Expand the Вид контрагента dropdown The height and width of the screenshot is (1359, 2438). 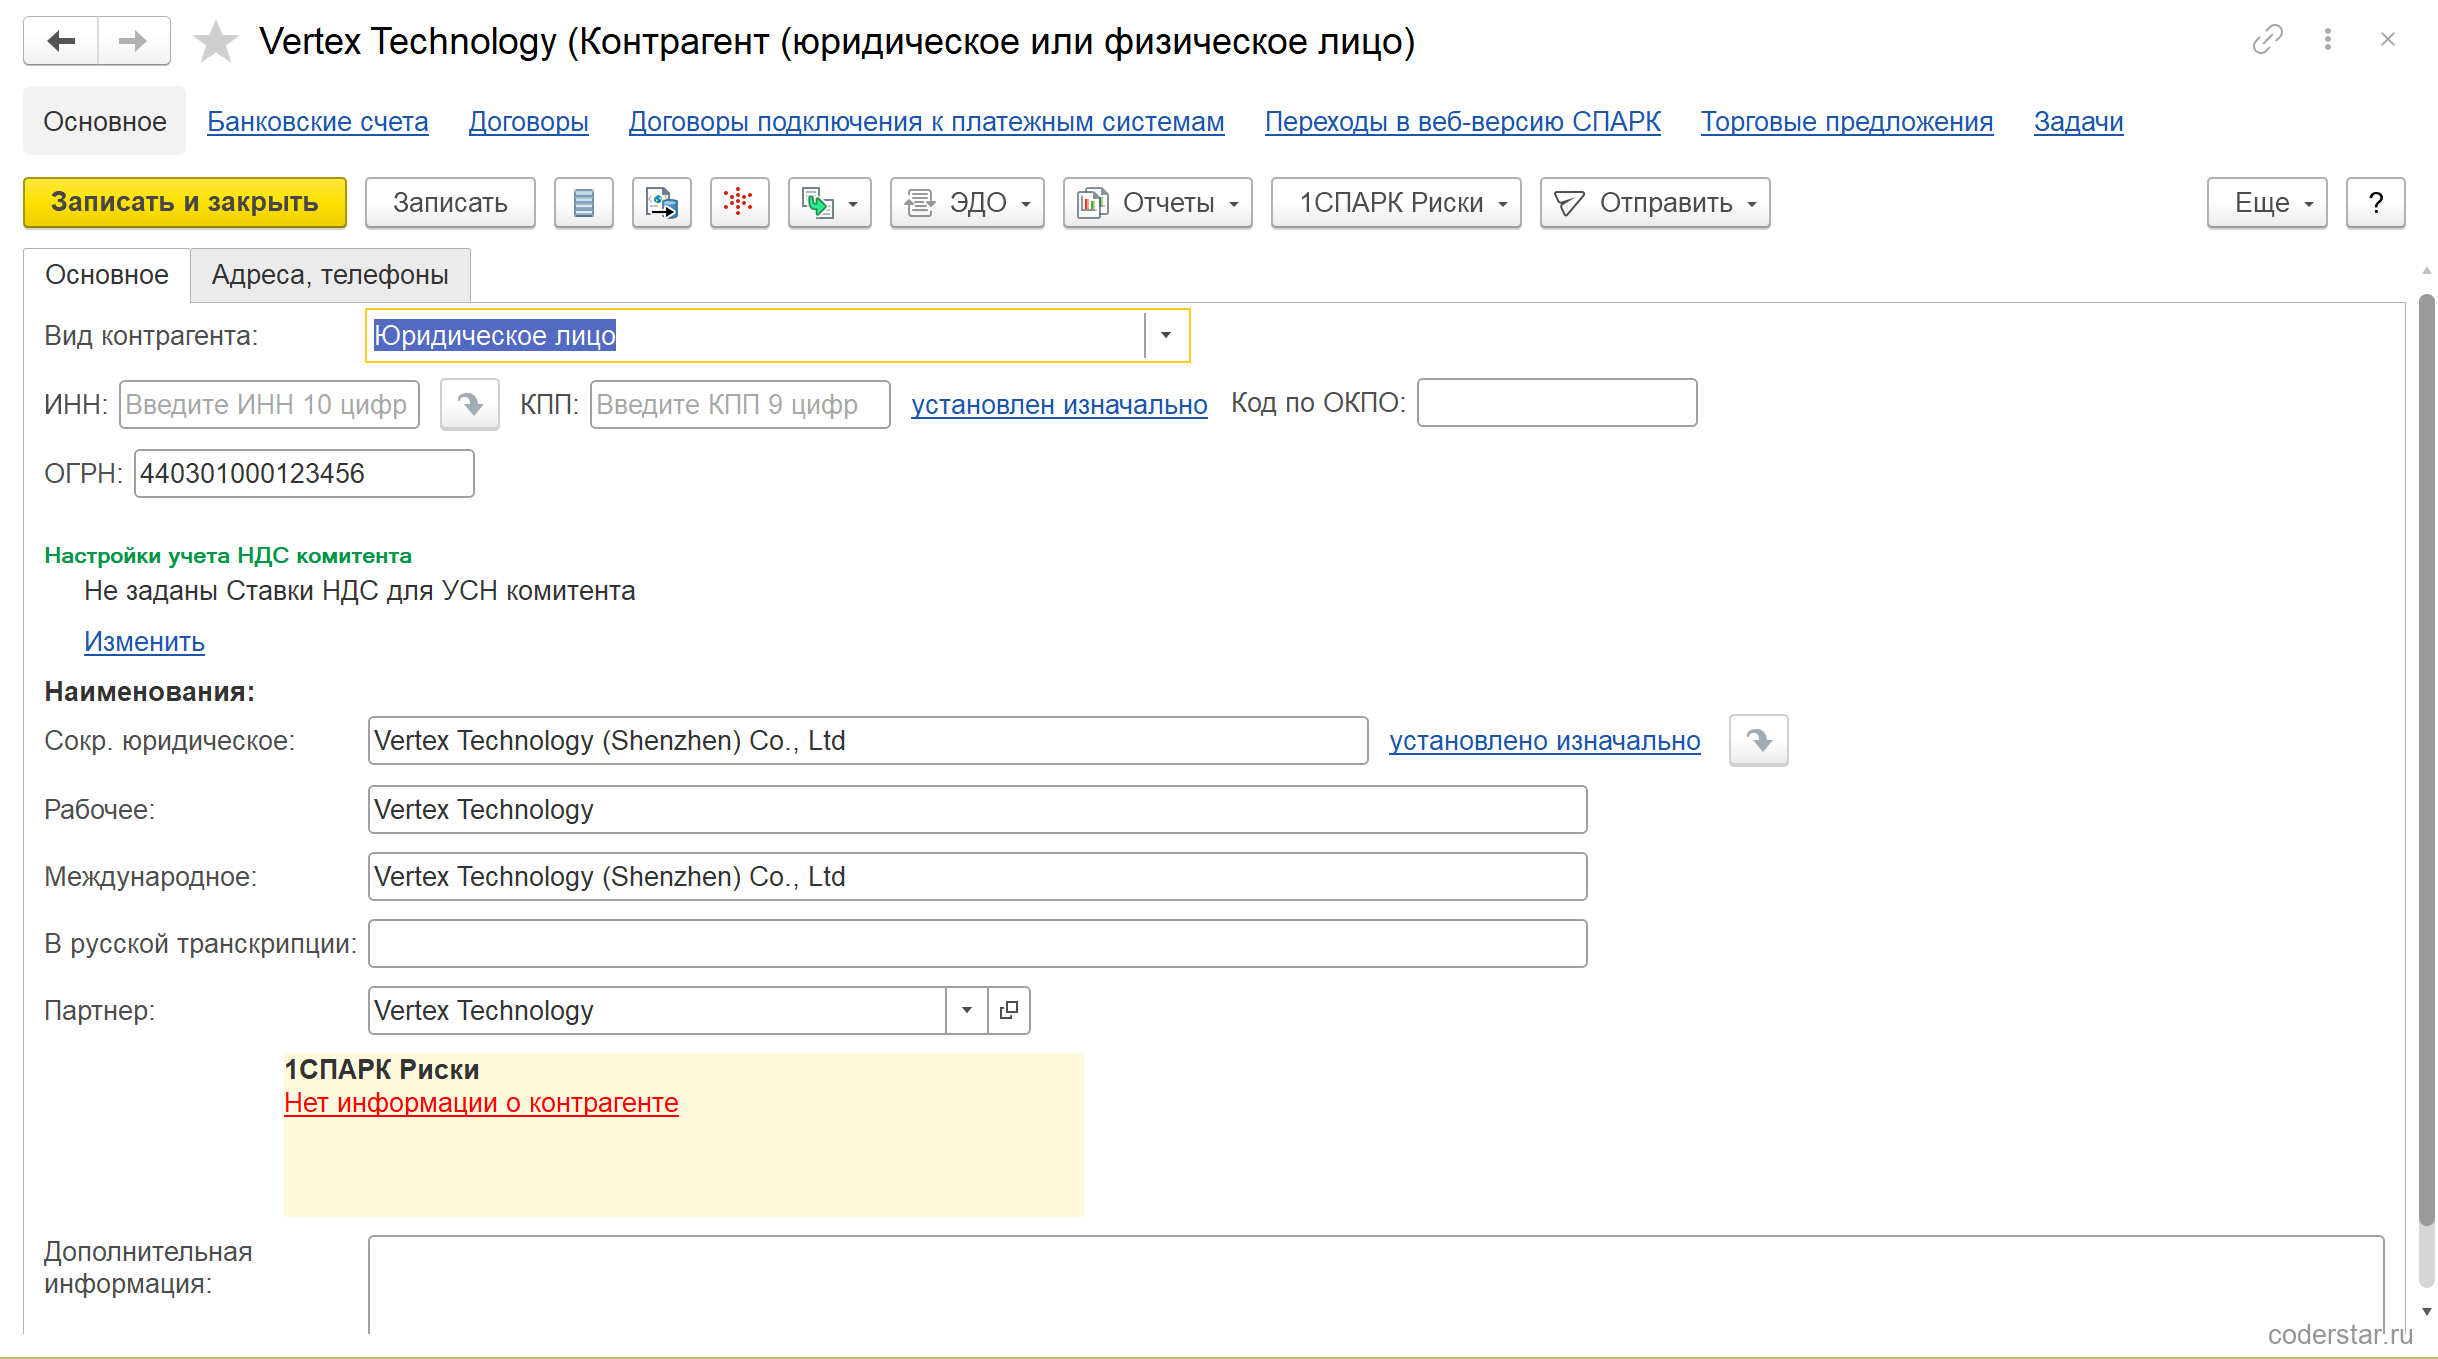1166,336
